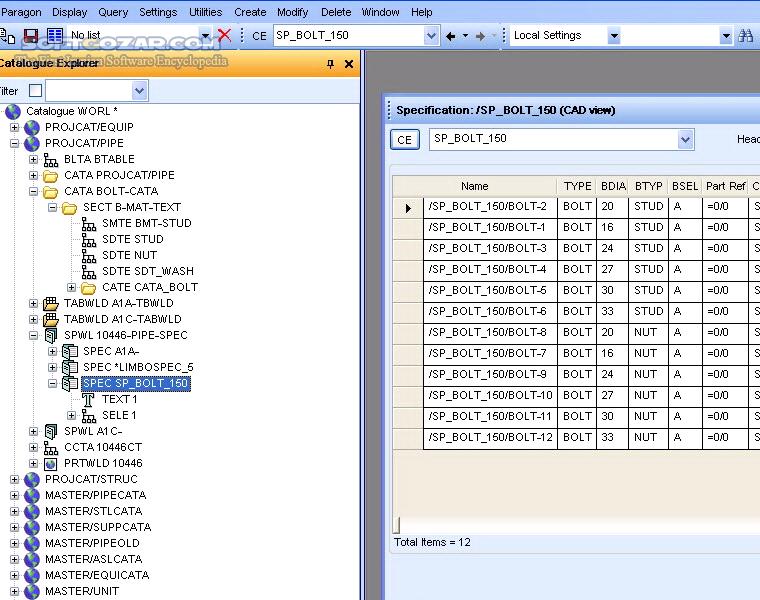Open the Modify menu

[x=292, y=12]
